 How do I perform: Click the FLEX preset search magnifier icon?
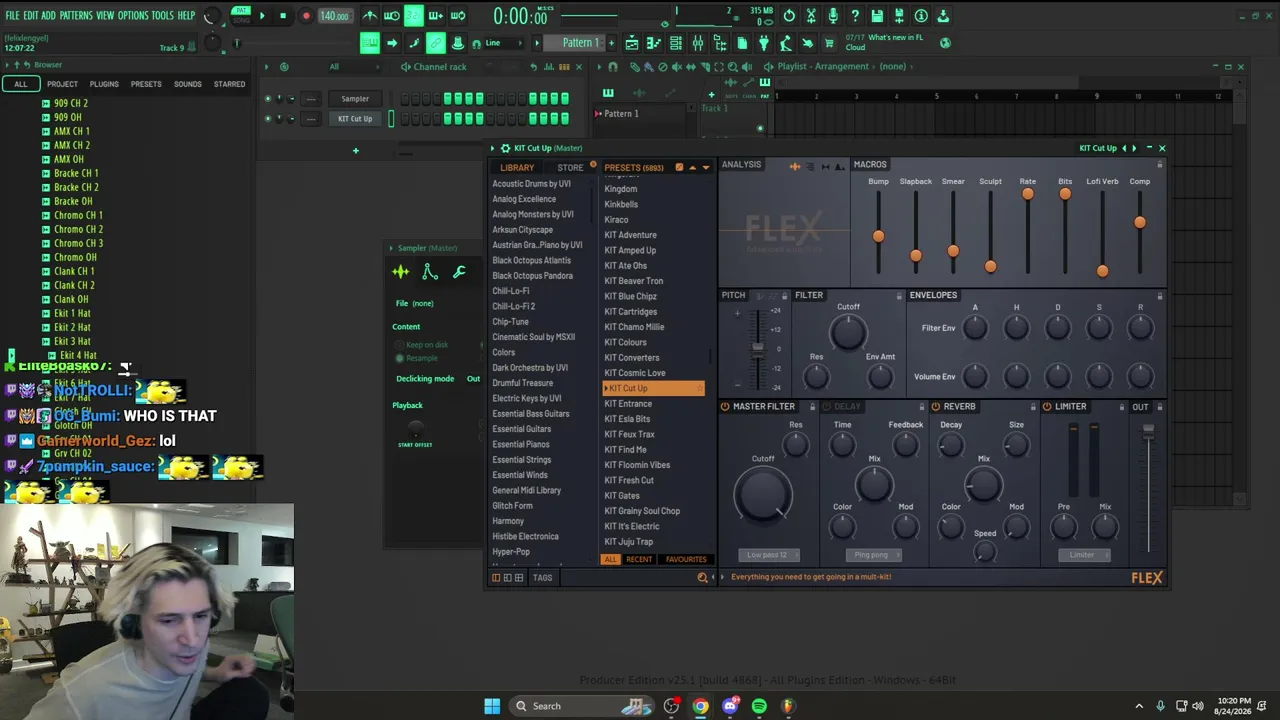pyautogui.click(x=702, y=577)
